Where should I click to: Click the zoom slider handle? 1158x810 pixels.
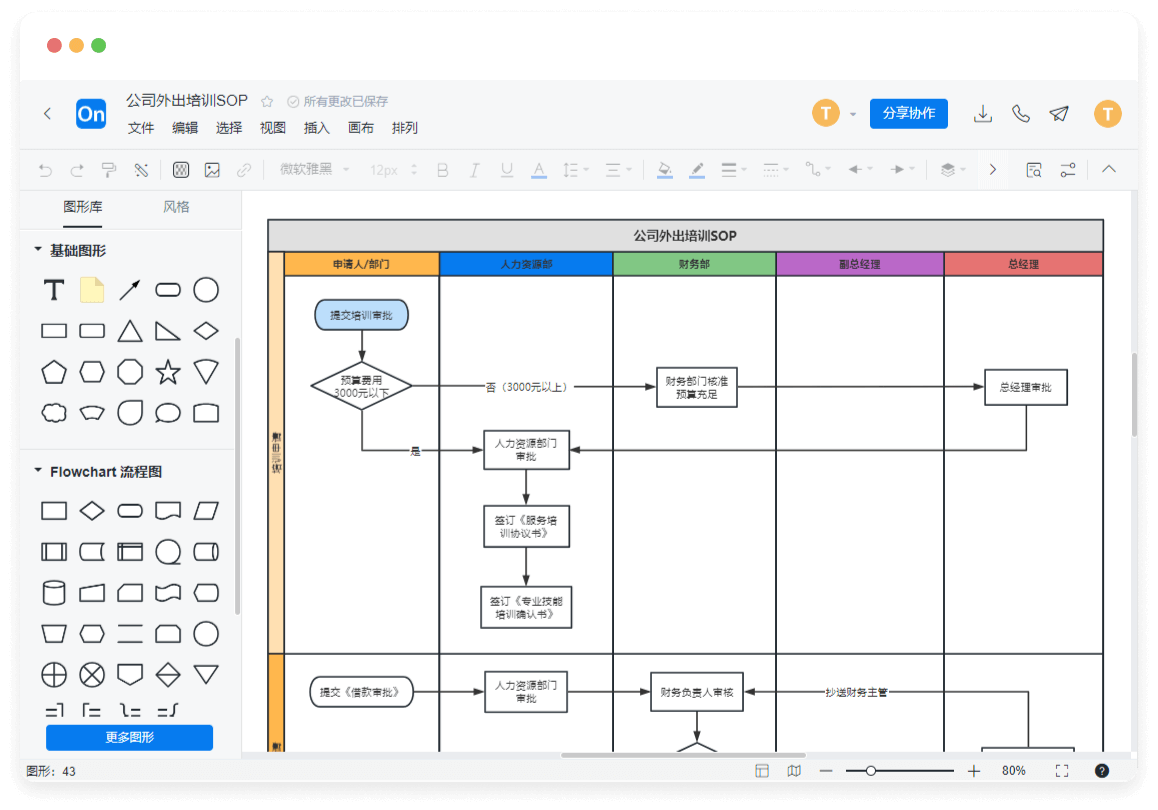click(871, 771)
